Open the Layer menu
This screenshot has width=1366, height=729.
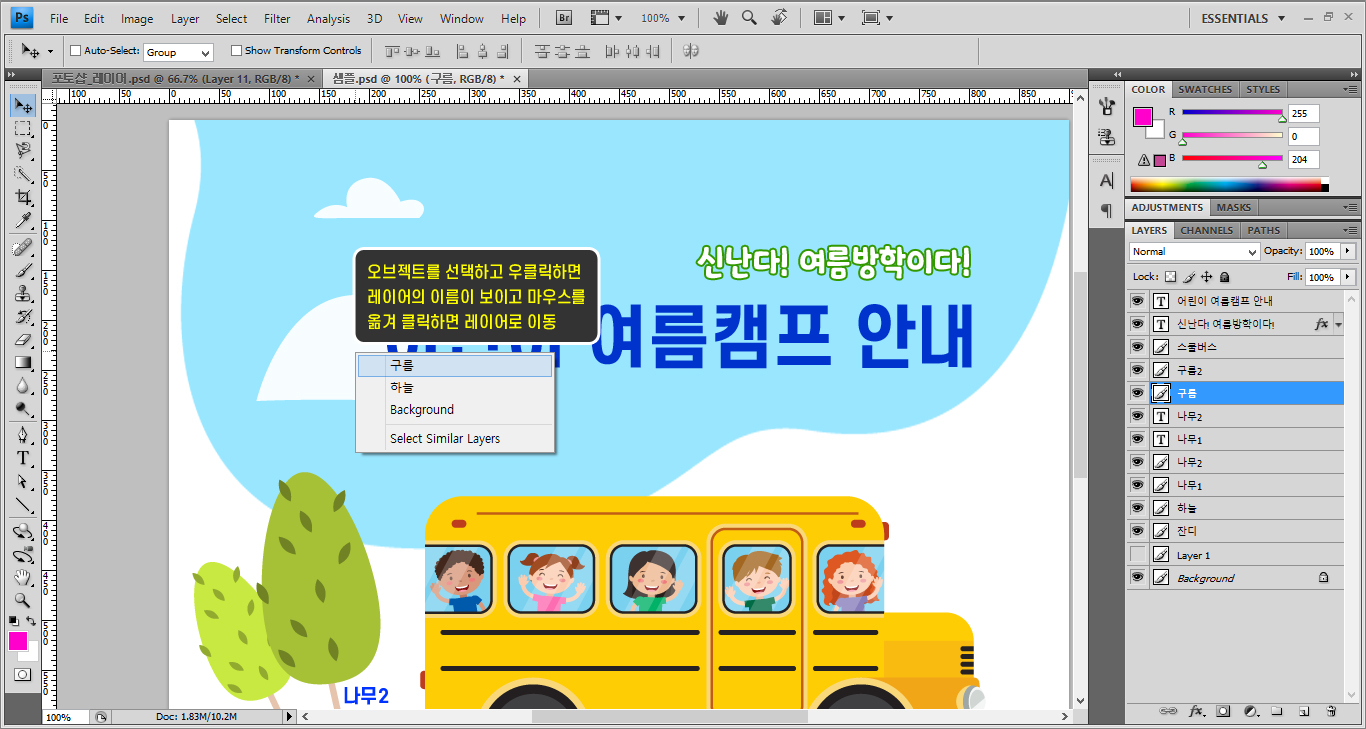coord(185,18)
